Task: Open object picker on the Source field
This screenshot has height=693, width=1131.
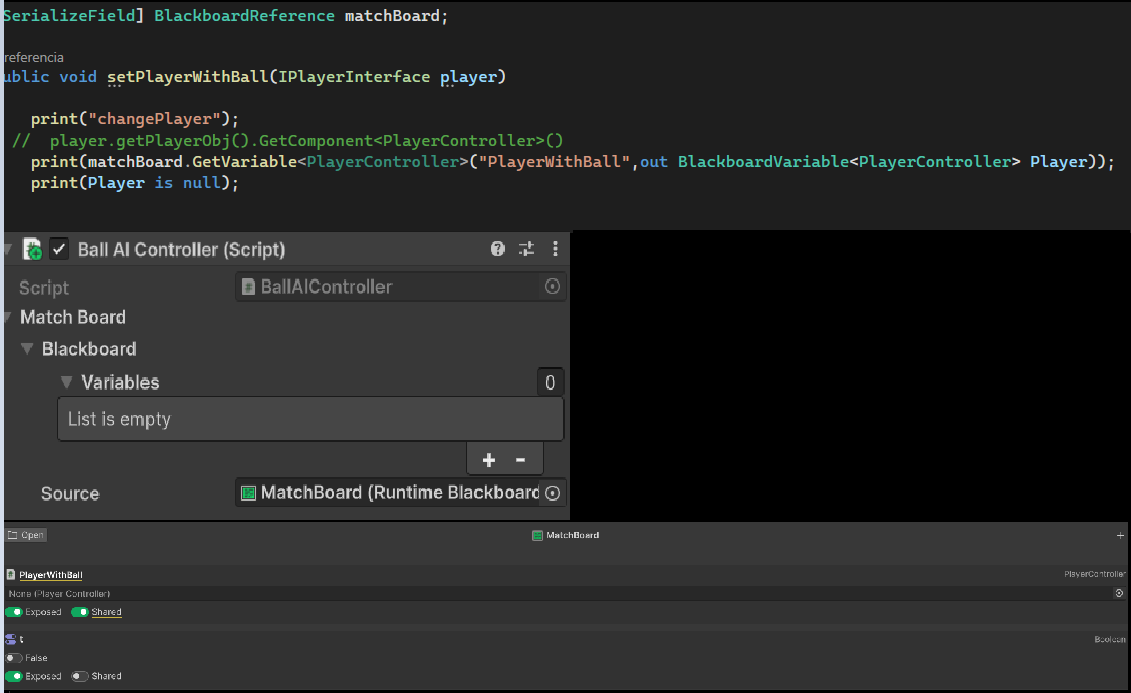Action: pyautogui.click(x=552, y=492)
